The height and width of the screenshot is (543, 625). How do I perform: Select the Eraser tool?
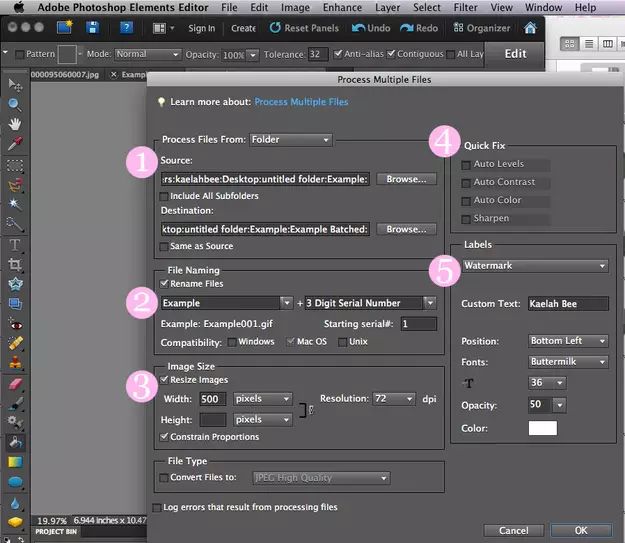[x=15, y=383]
